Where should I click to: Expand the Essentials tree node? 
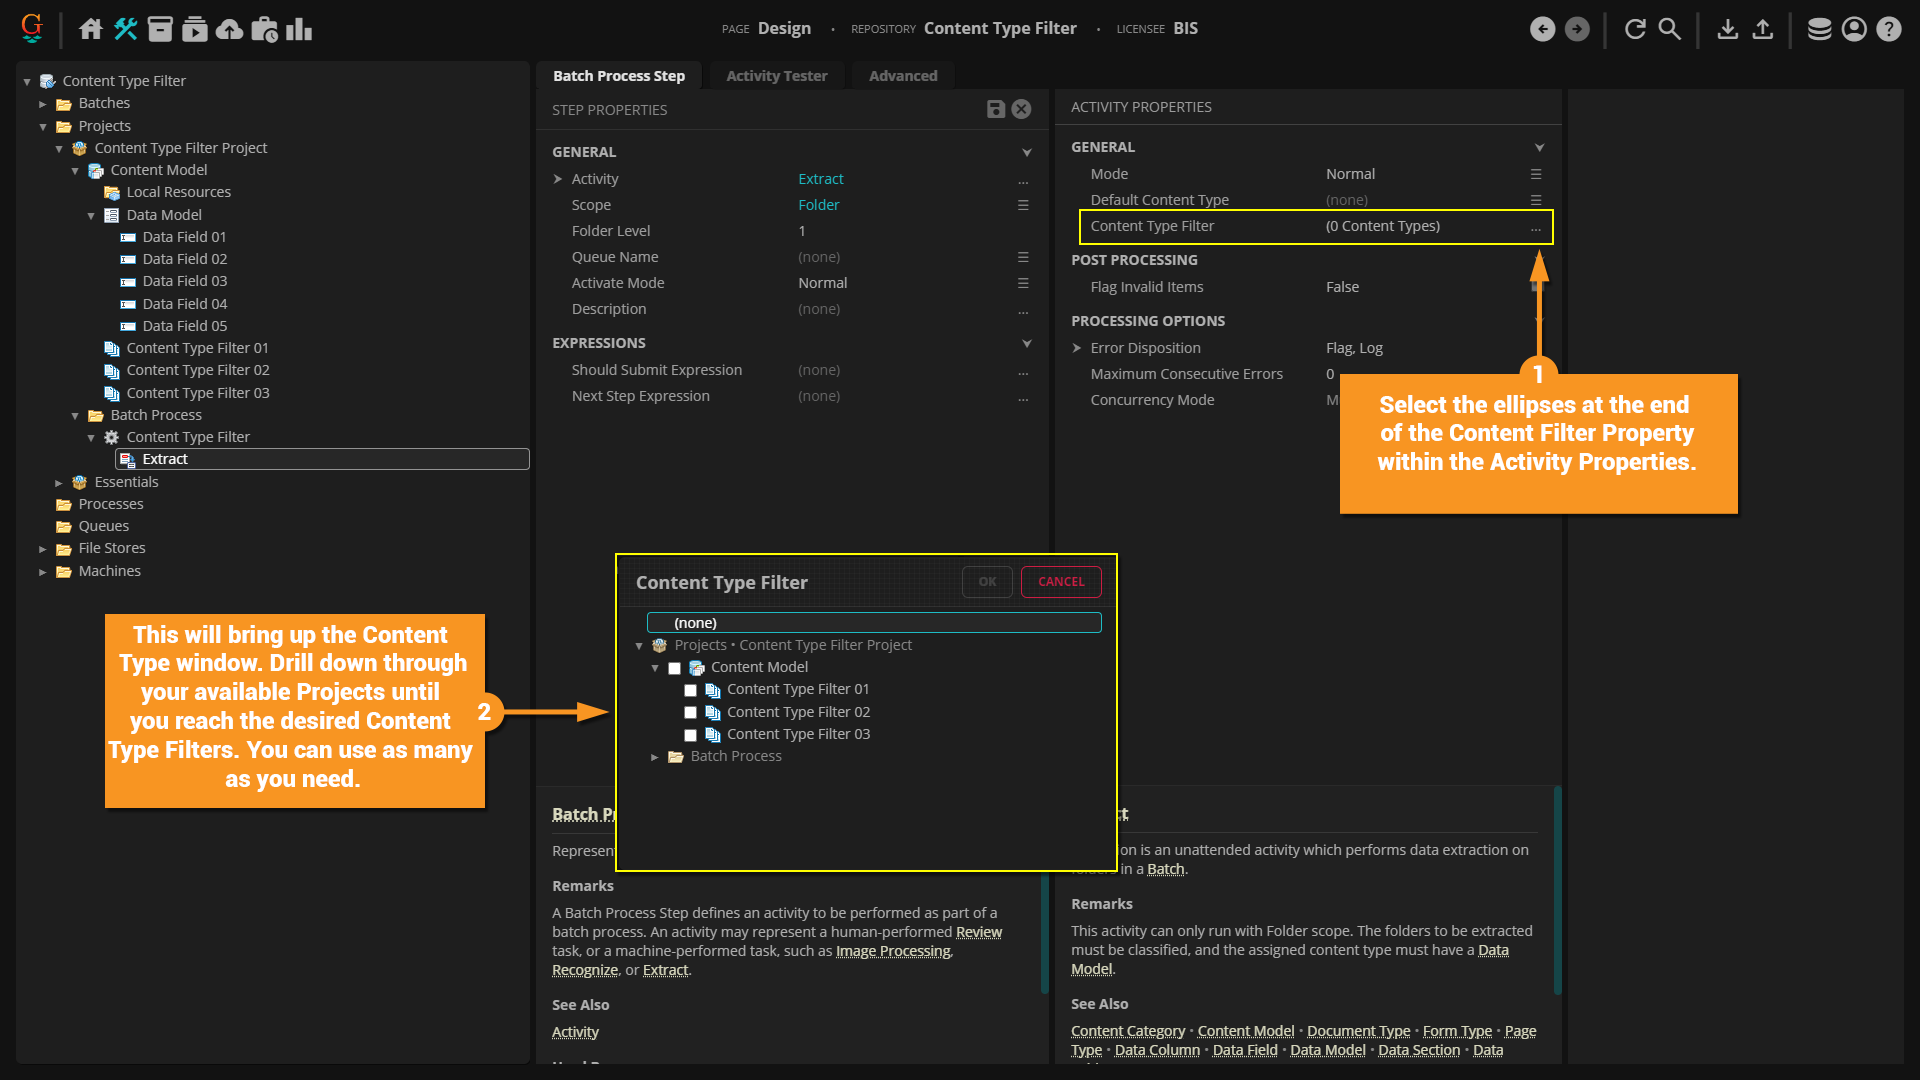point(59,483)
